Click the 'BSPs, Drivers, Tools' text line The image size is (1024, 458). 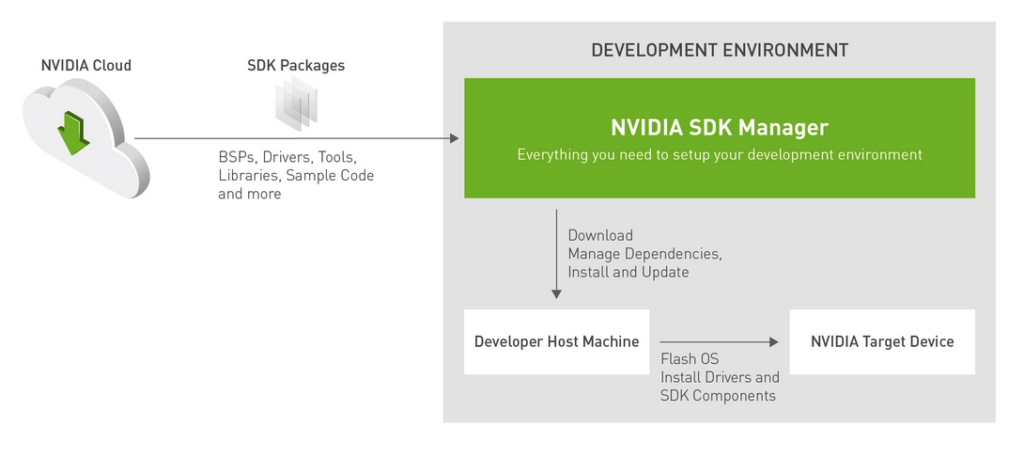[287, 157]
